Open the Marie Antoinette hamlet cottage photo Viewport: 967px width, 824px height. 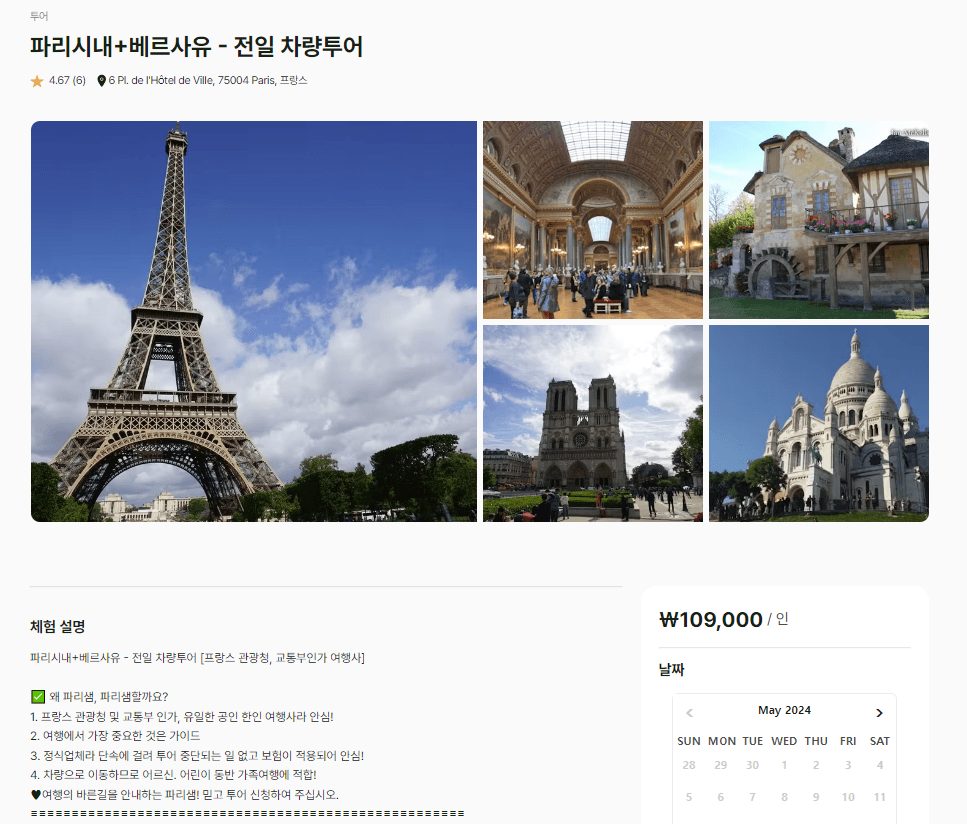point(817,220)
